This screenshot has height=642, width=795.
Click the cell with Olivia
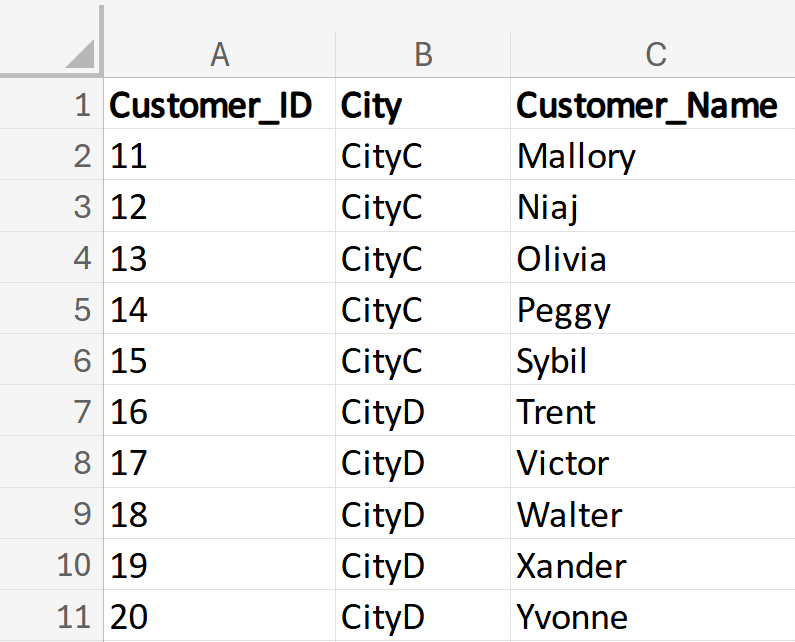(x=562, y=260)
